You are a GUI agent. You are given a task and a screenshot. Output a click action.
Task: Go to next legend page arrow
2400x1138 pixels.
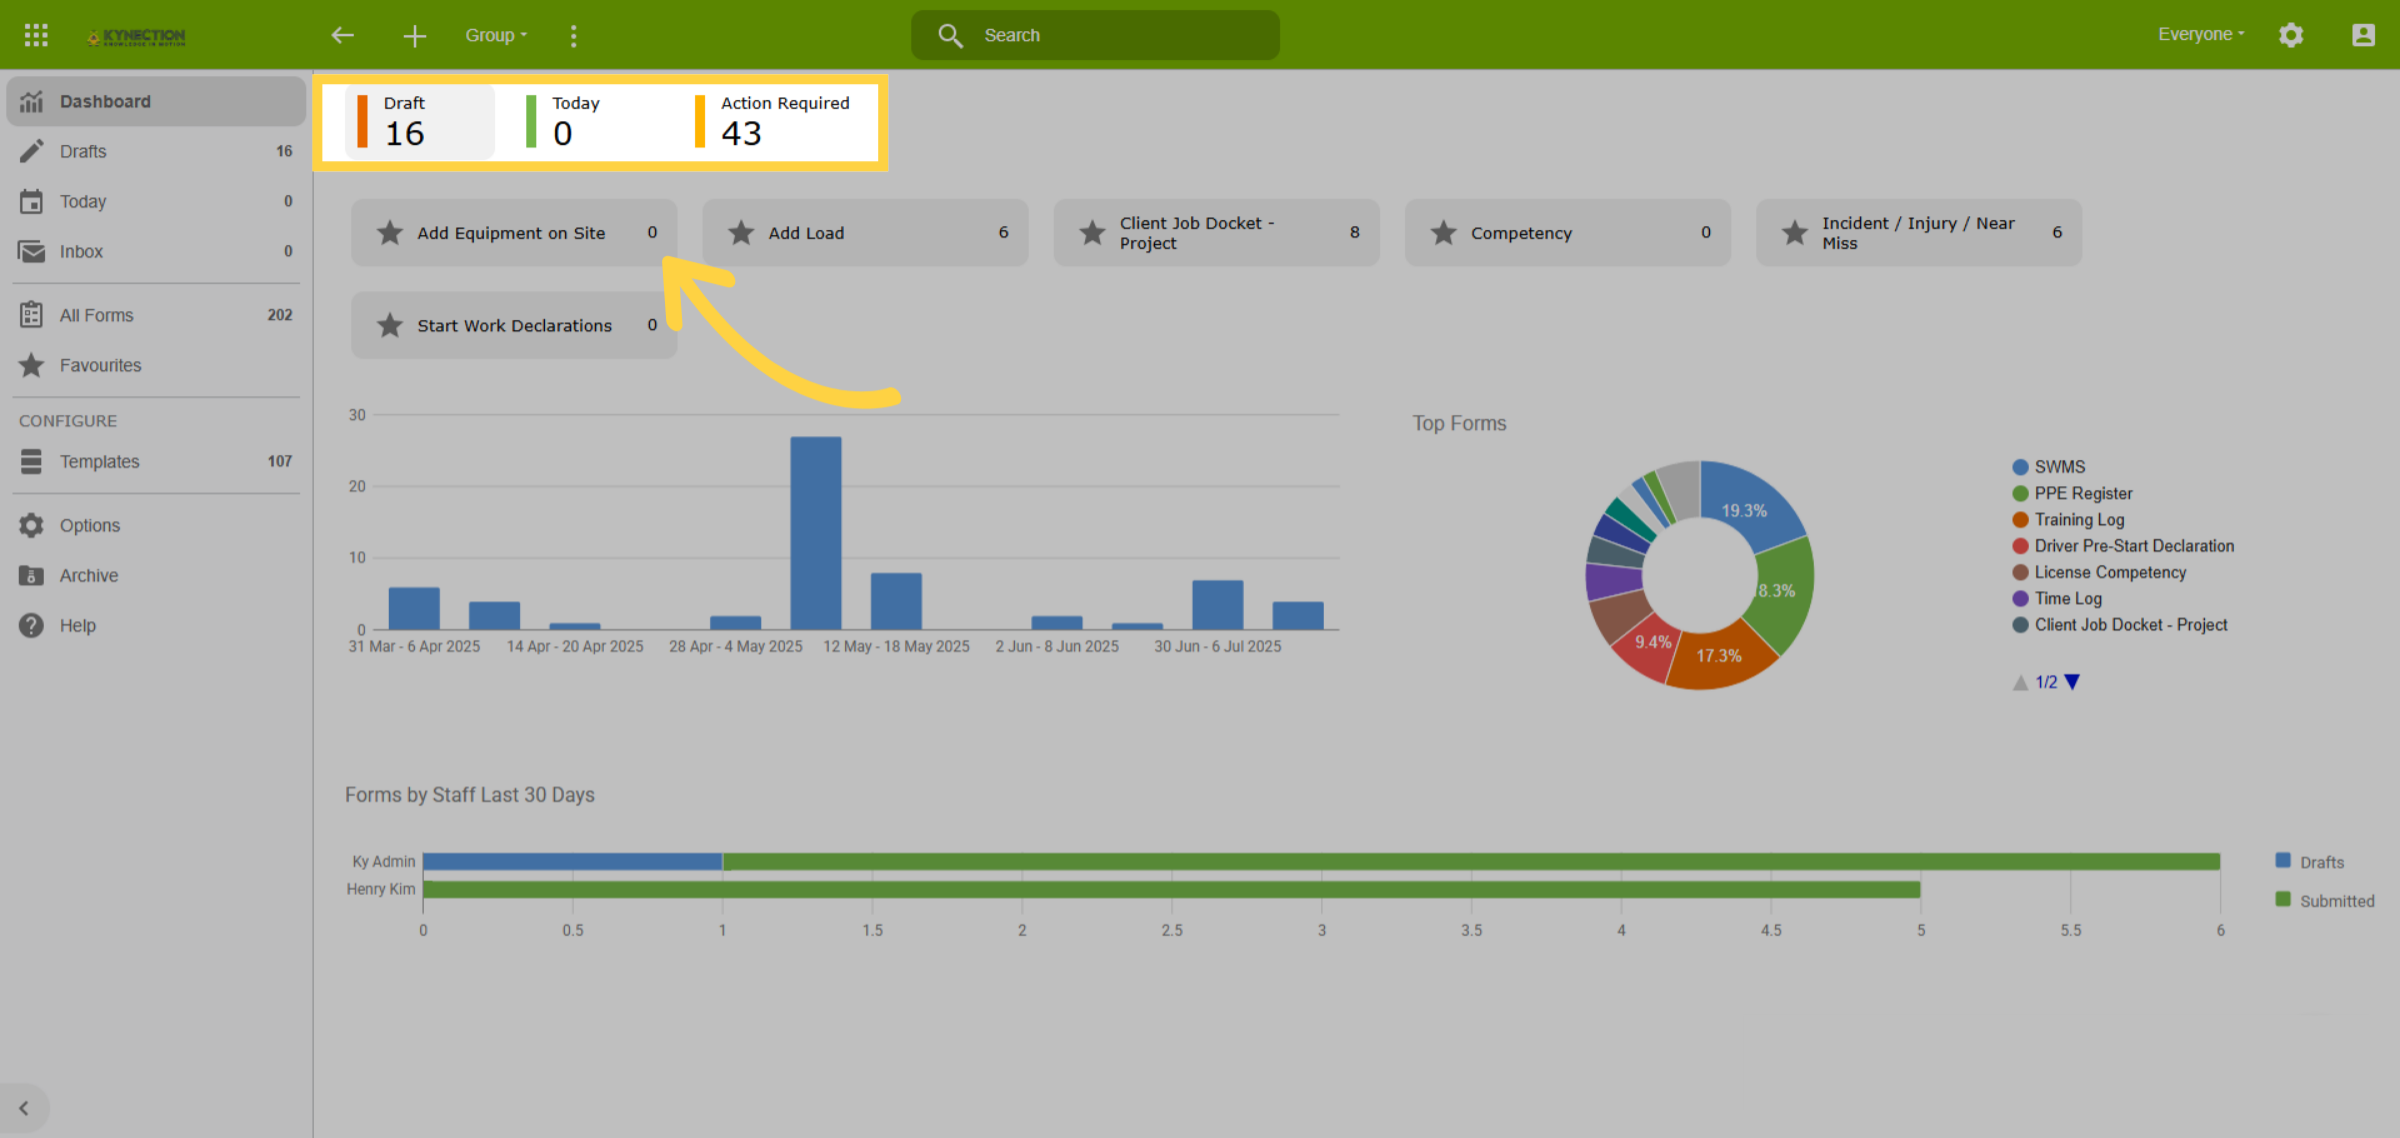[2073, 682]
